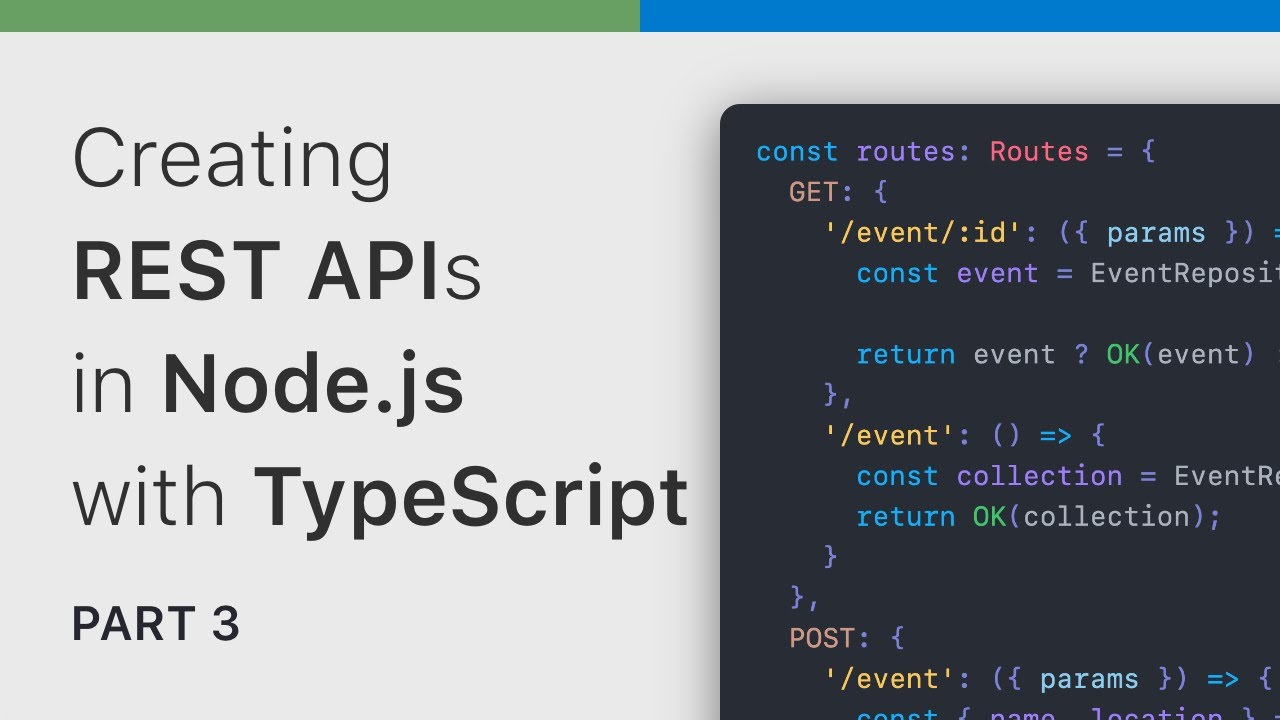Click the "POST: {" code line
The image size is (1280, 720).
point(847,638)
